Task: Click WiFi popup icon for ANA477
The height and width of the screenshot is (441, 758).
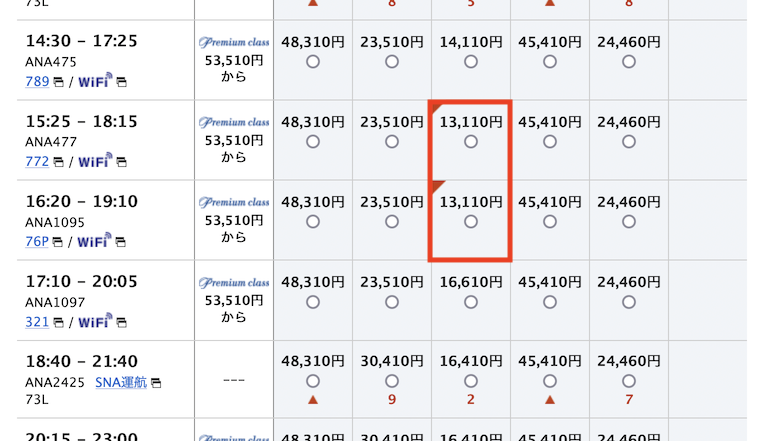Action: click(x=121, y=162)
